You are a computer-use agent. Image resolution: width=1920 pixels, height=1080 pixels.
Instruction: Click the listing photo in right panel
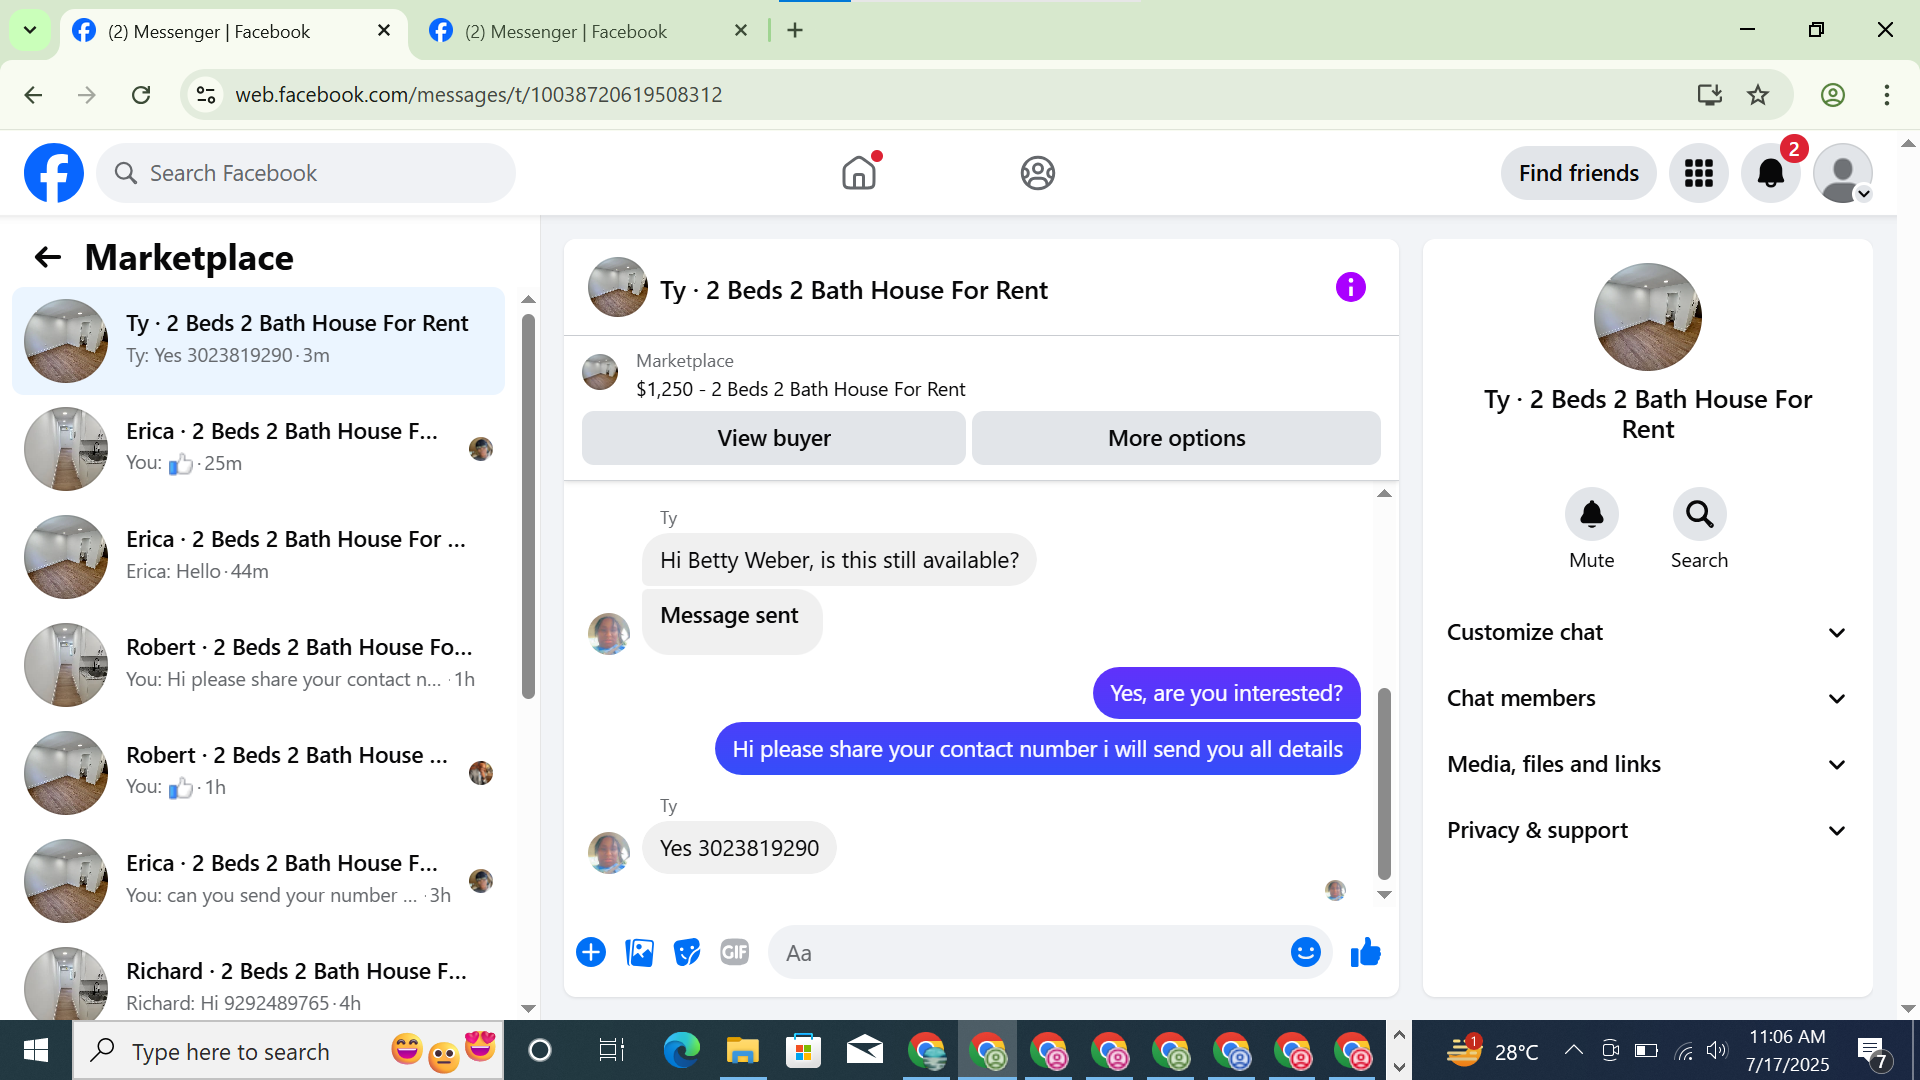point(1647,317)
